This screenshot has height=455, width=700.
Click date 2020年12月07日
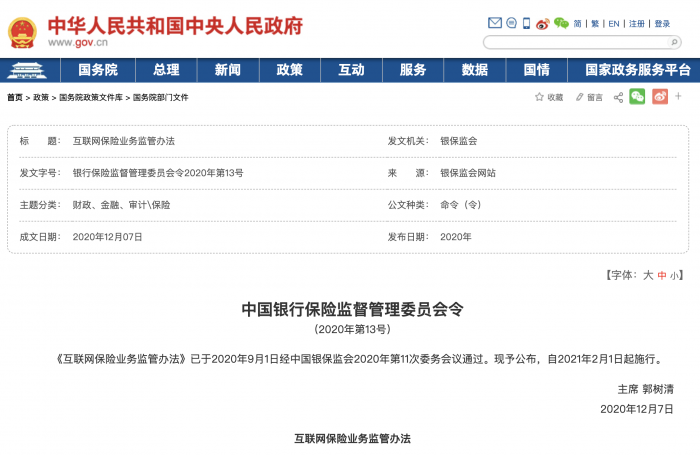108,237
